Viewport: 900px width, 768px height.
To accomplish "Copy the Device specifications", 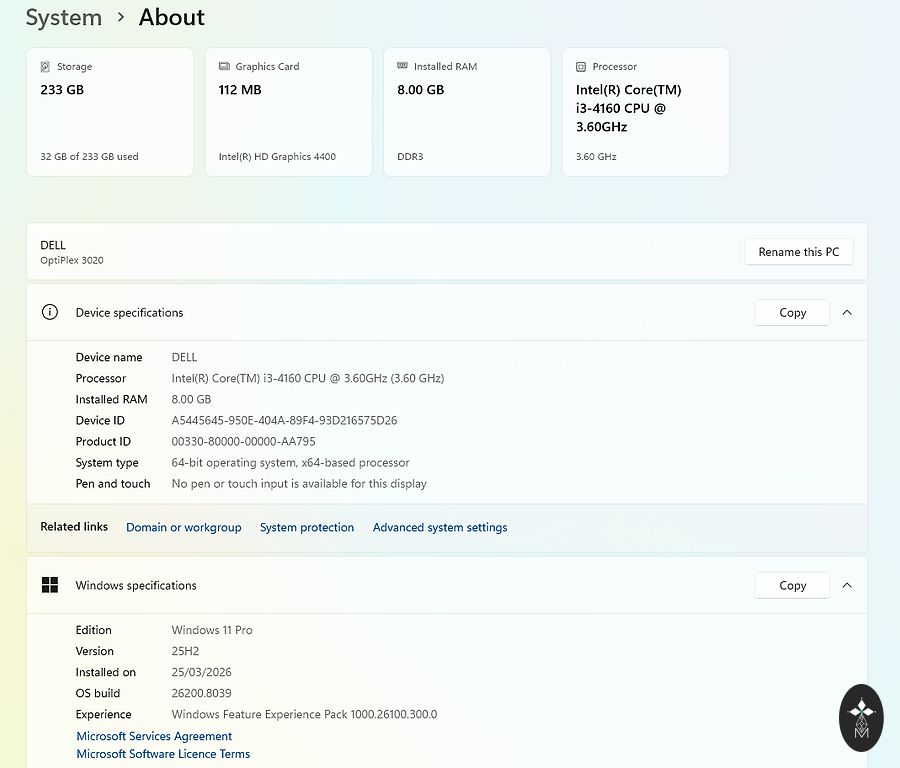I will click(792, 312).
